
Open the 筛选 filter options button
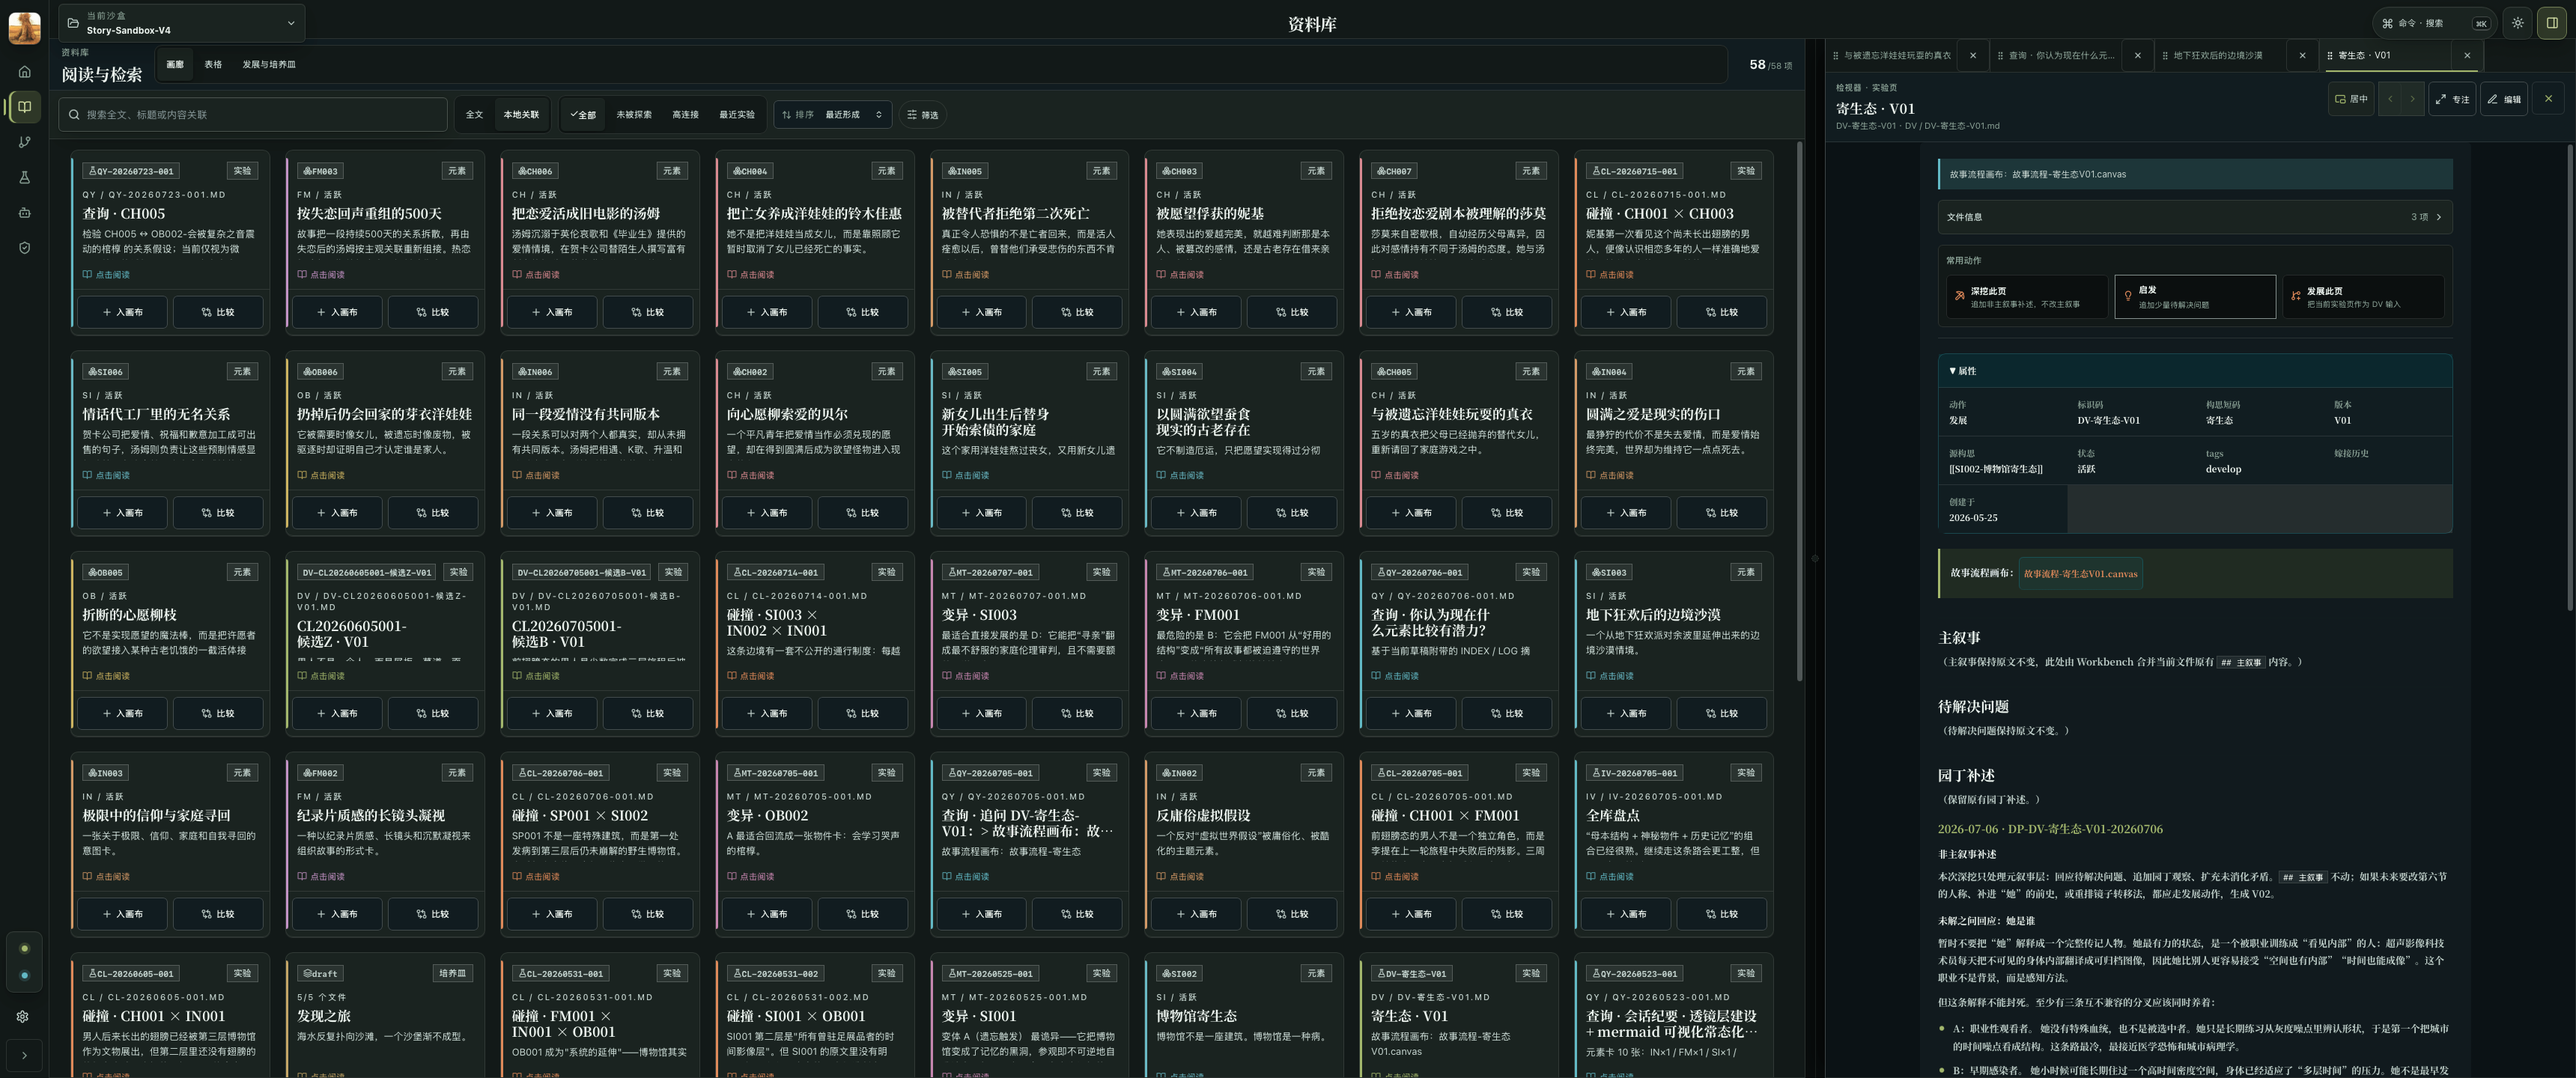pyautogui.click(x=923, y=115)
